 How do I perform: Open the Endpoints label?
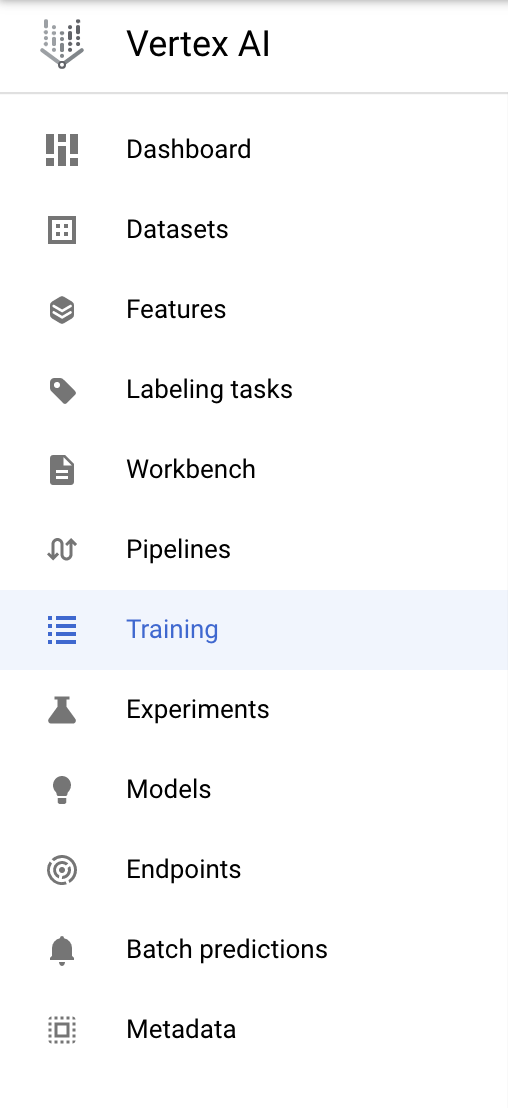pos(184,870)
